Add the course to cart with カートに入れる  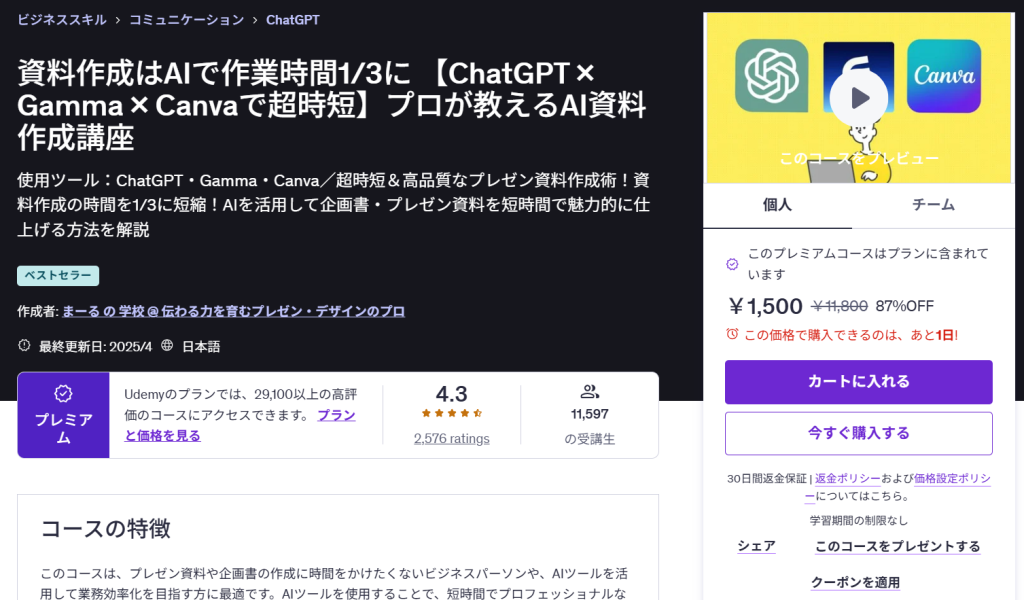[858, 381]
